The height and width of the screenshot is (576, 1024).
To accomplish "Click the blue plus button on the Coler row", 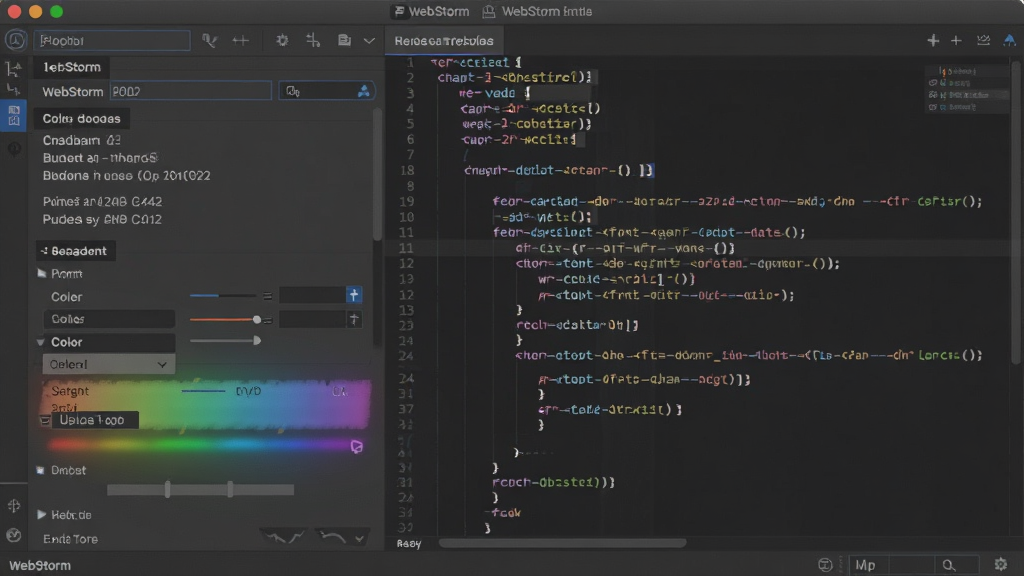I will coord(354,295).
